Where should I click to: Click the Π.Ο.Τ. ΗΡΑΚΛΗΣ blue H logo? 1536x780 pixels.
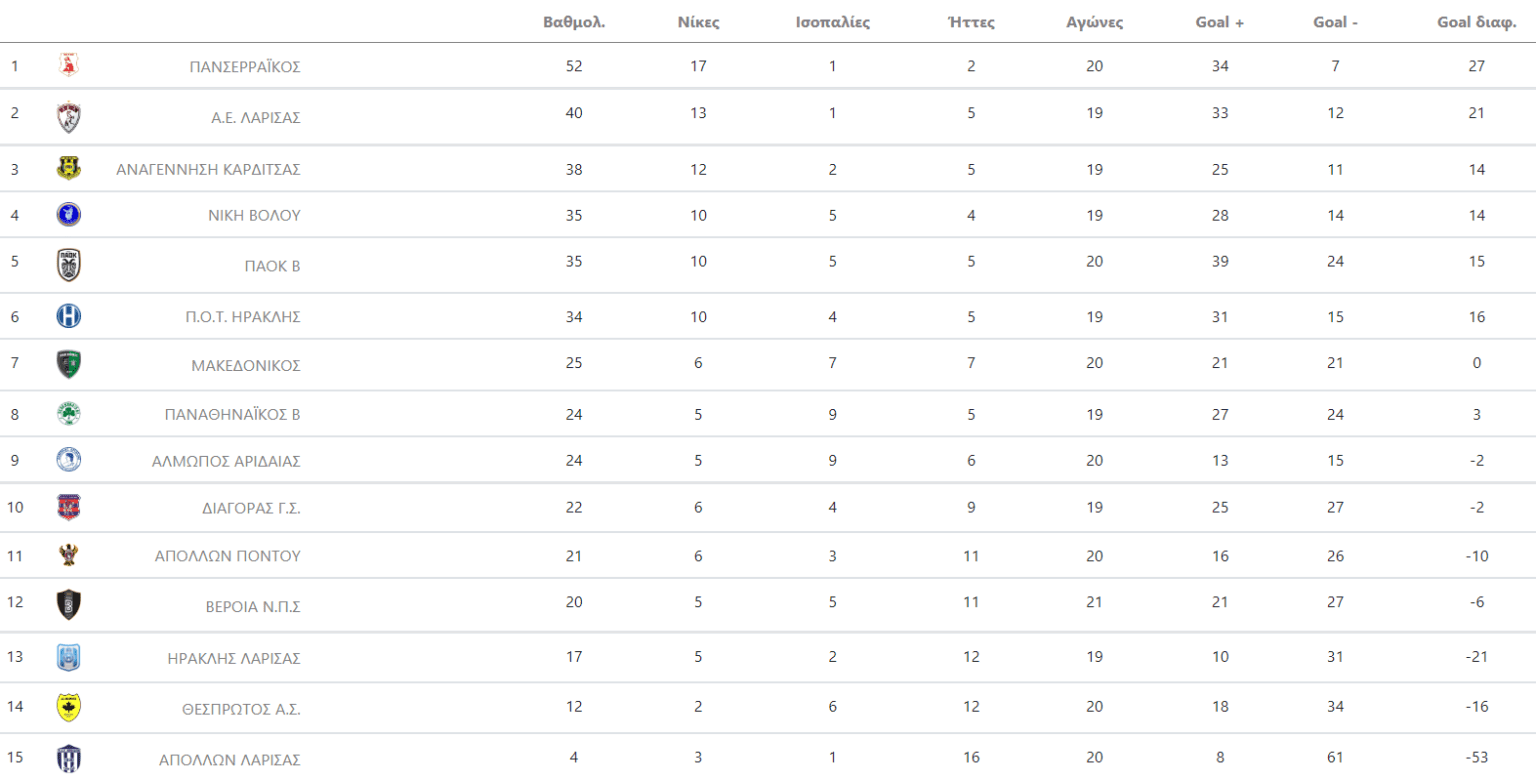point(69,316)
